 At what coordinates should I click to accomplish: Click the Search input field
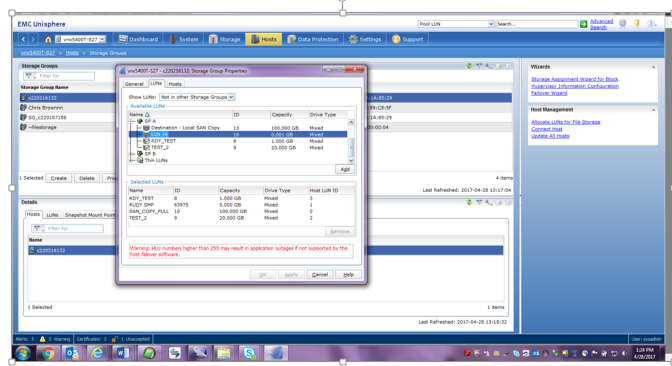click(x=537, y=24)
